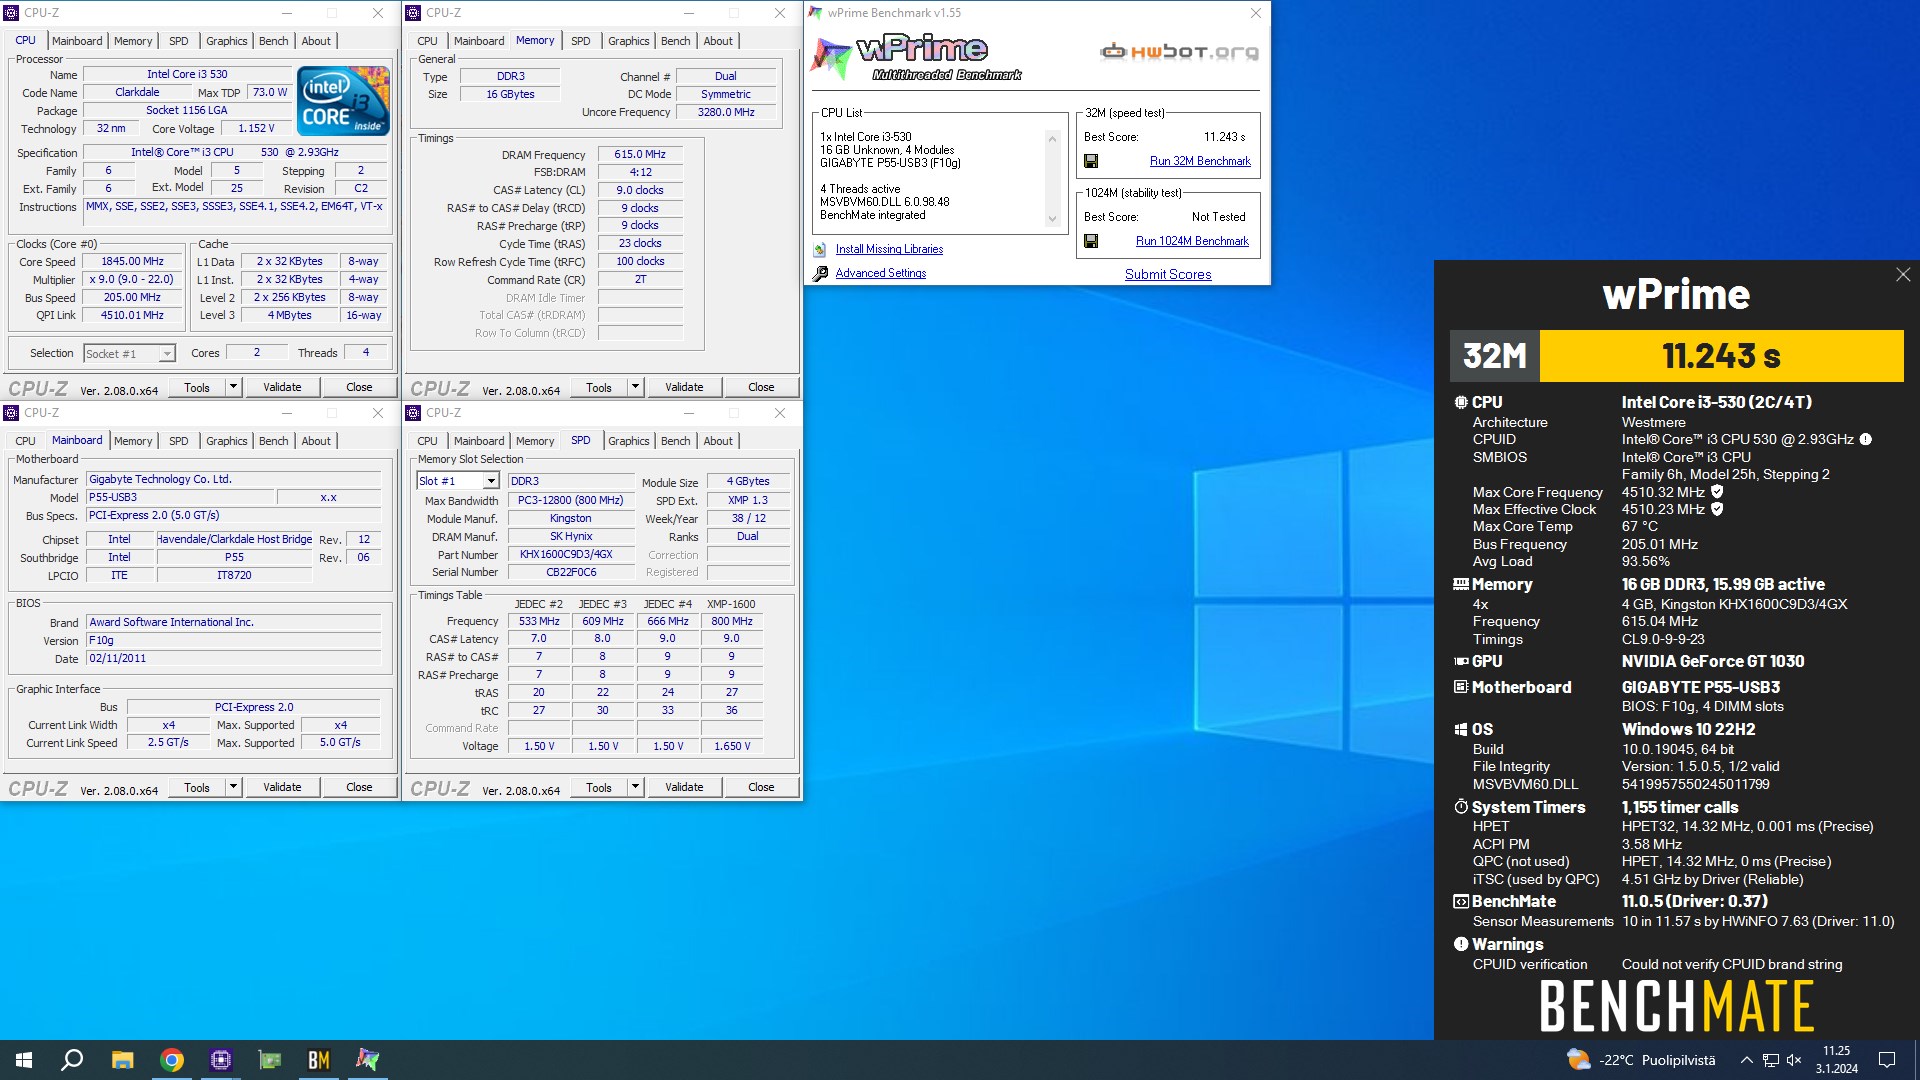The width and height of the screenshot is (1920, 1080).
Task: Click the save icon for 1024M best score
Action: (1091, 241)
